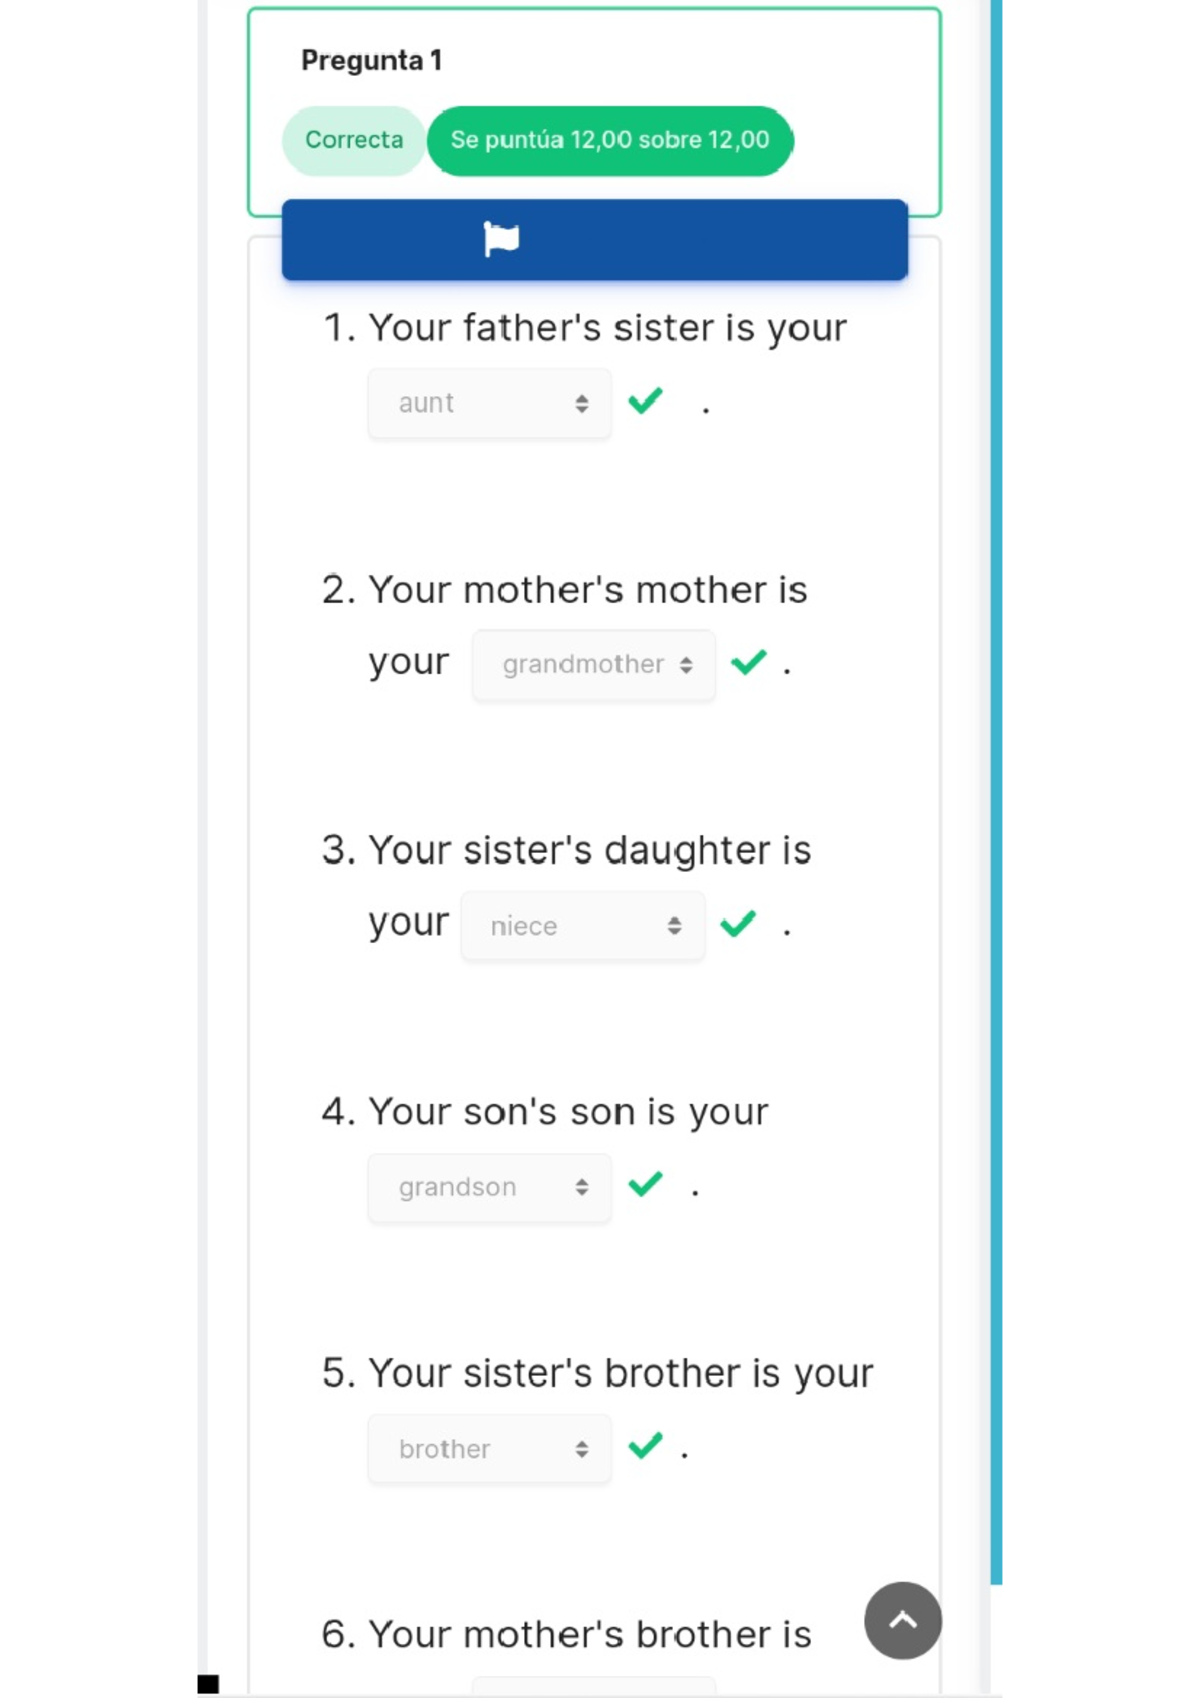Click the scroll-to-top chevron button
This screenshot has width=1200, height=1698.
[903, 1621]
